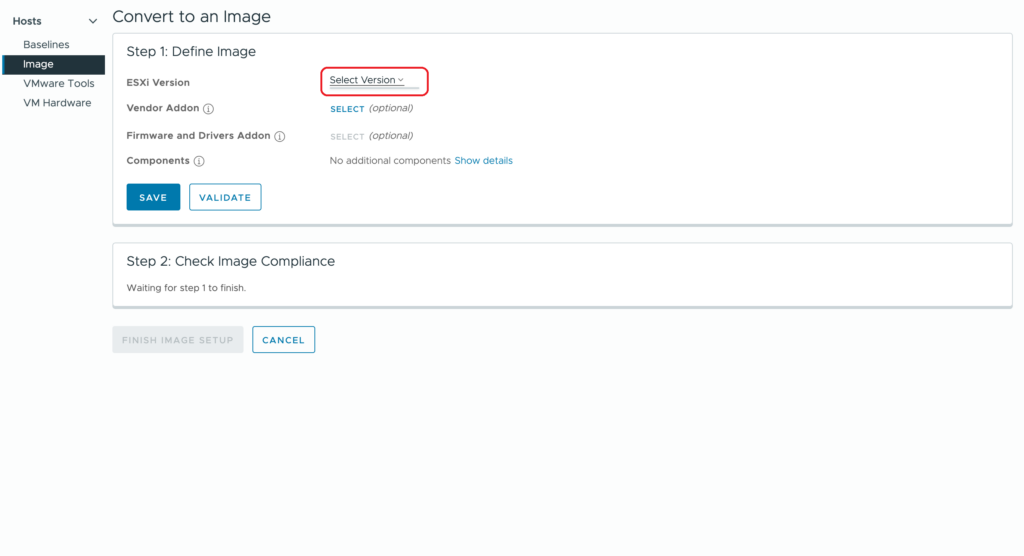Click SELECT link for Vendor Addon
The height and width of the screenshot is (556, 1024).
(347, 109)
